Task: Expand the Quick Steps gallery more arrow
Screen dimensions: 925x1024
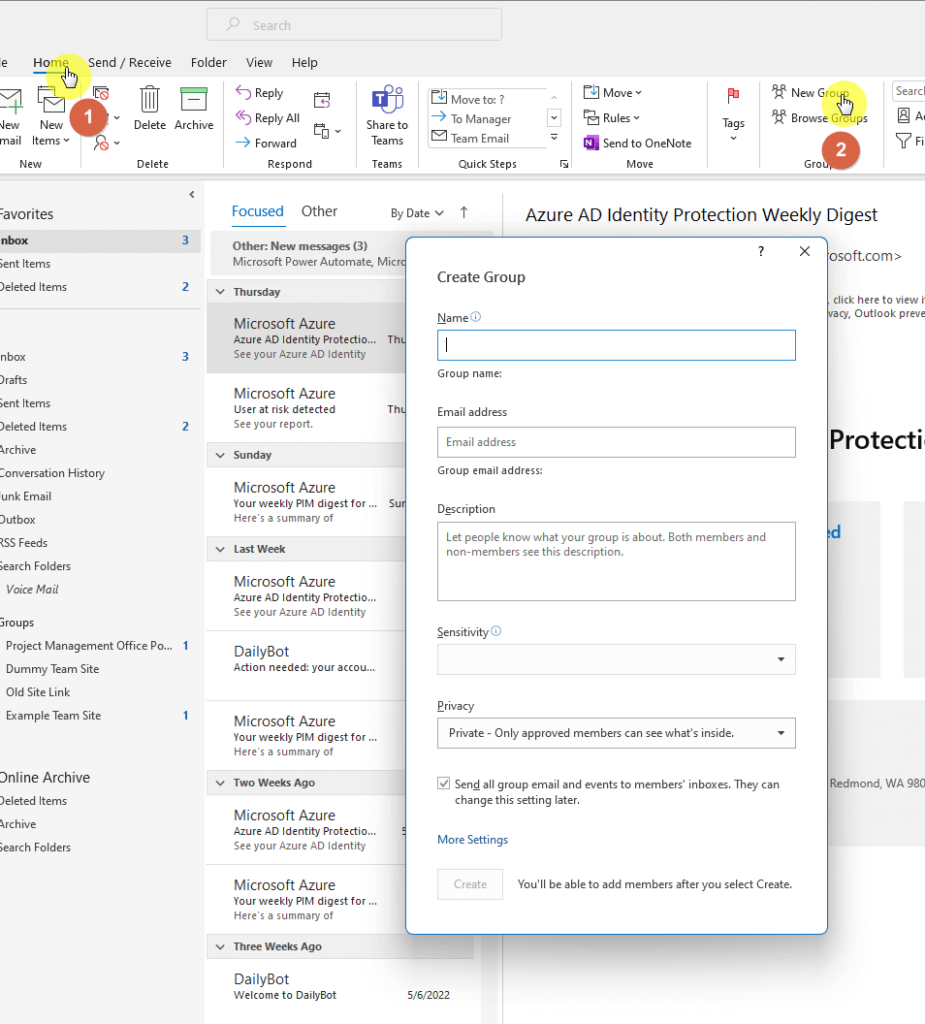Action: coord(554,137)
